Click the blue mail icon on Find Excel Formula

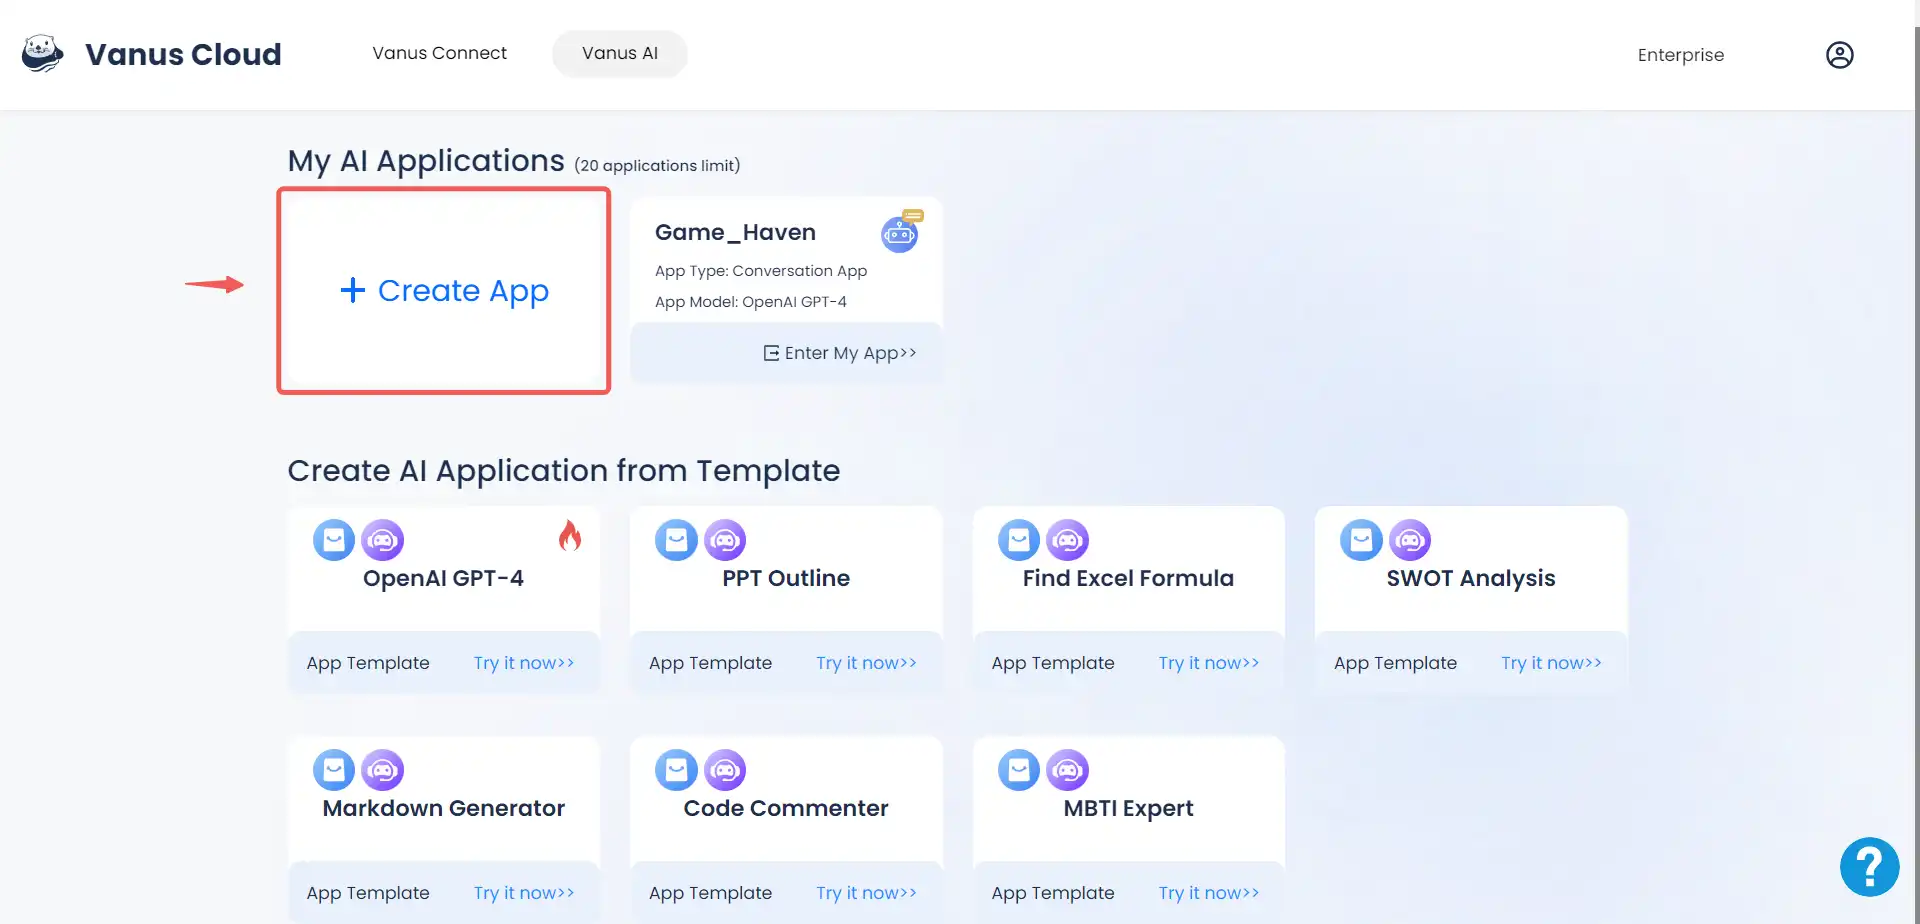1019,540
